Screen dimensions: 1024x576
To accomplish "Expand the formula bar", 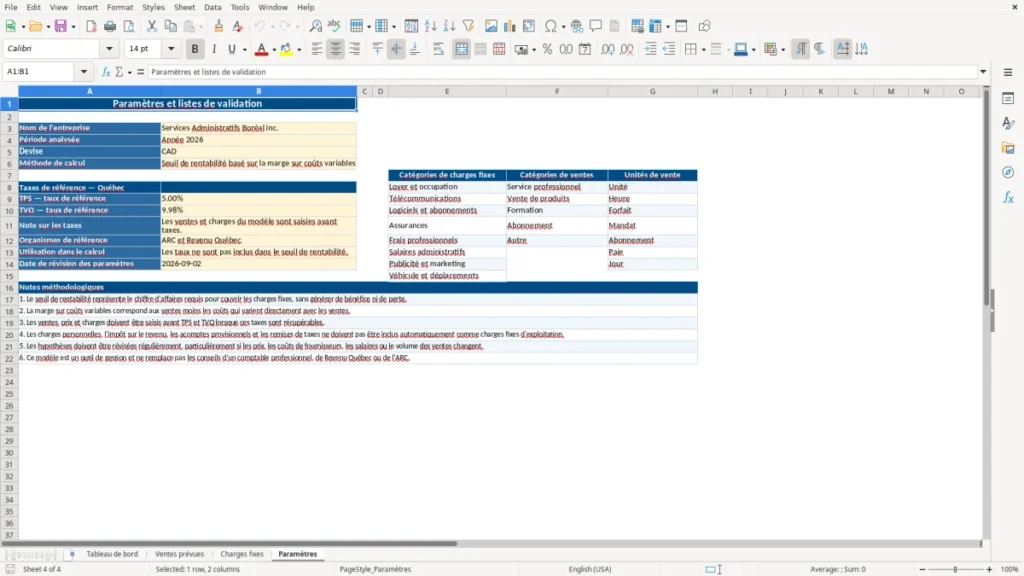I will coord(983,72).
